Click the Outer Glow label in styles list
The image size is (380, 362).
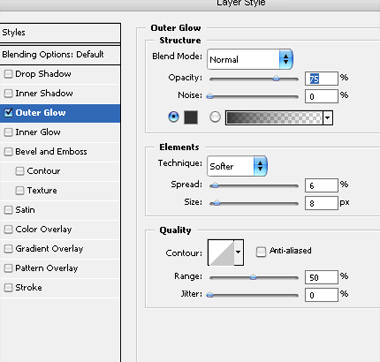coord(40,113)
